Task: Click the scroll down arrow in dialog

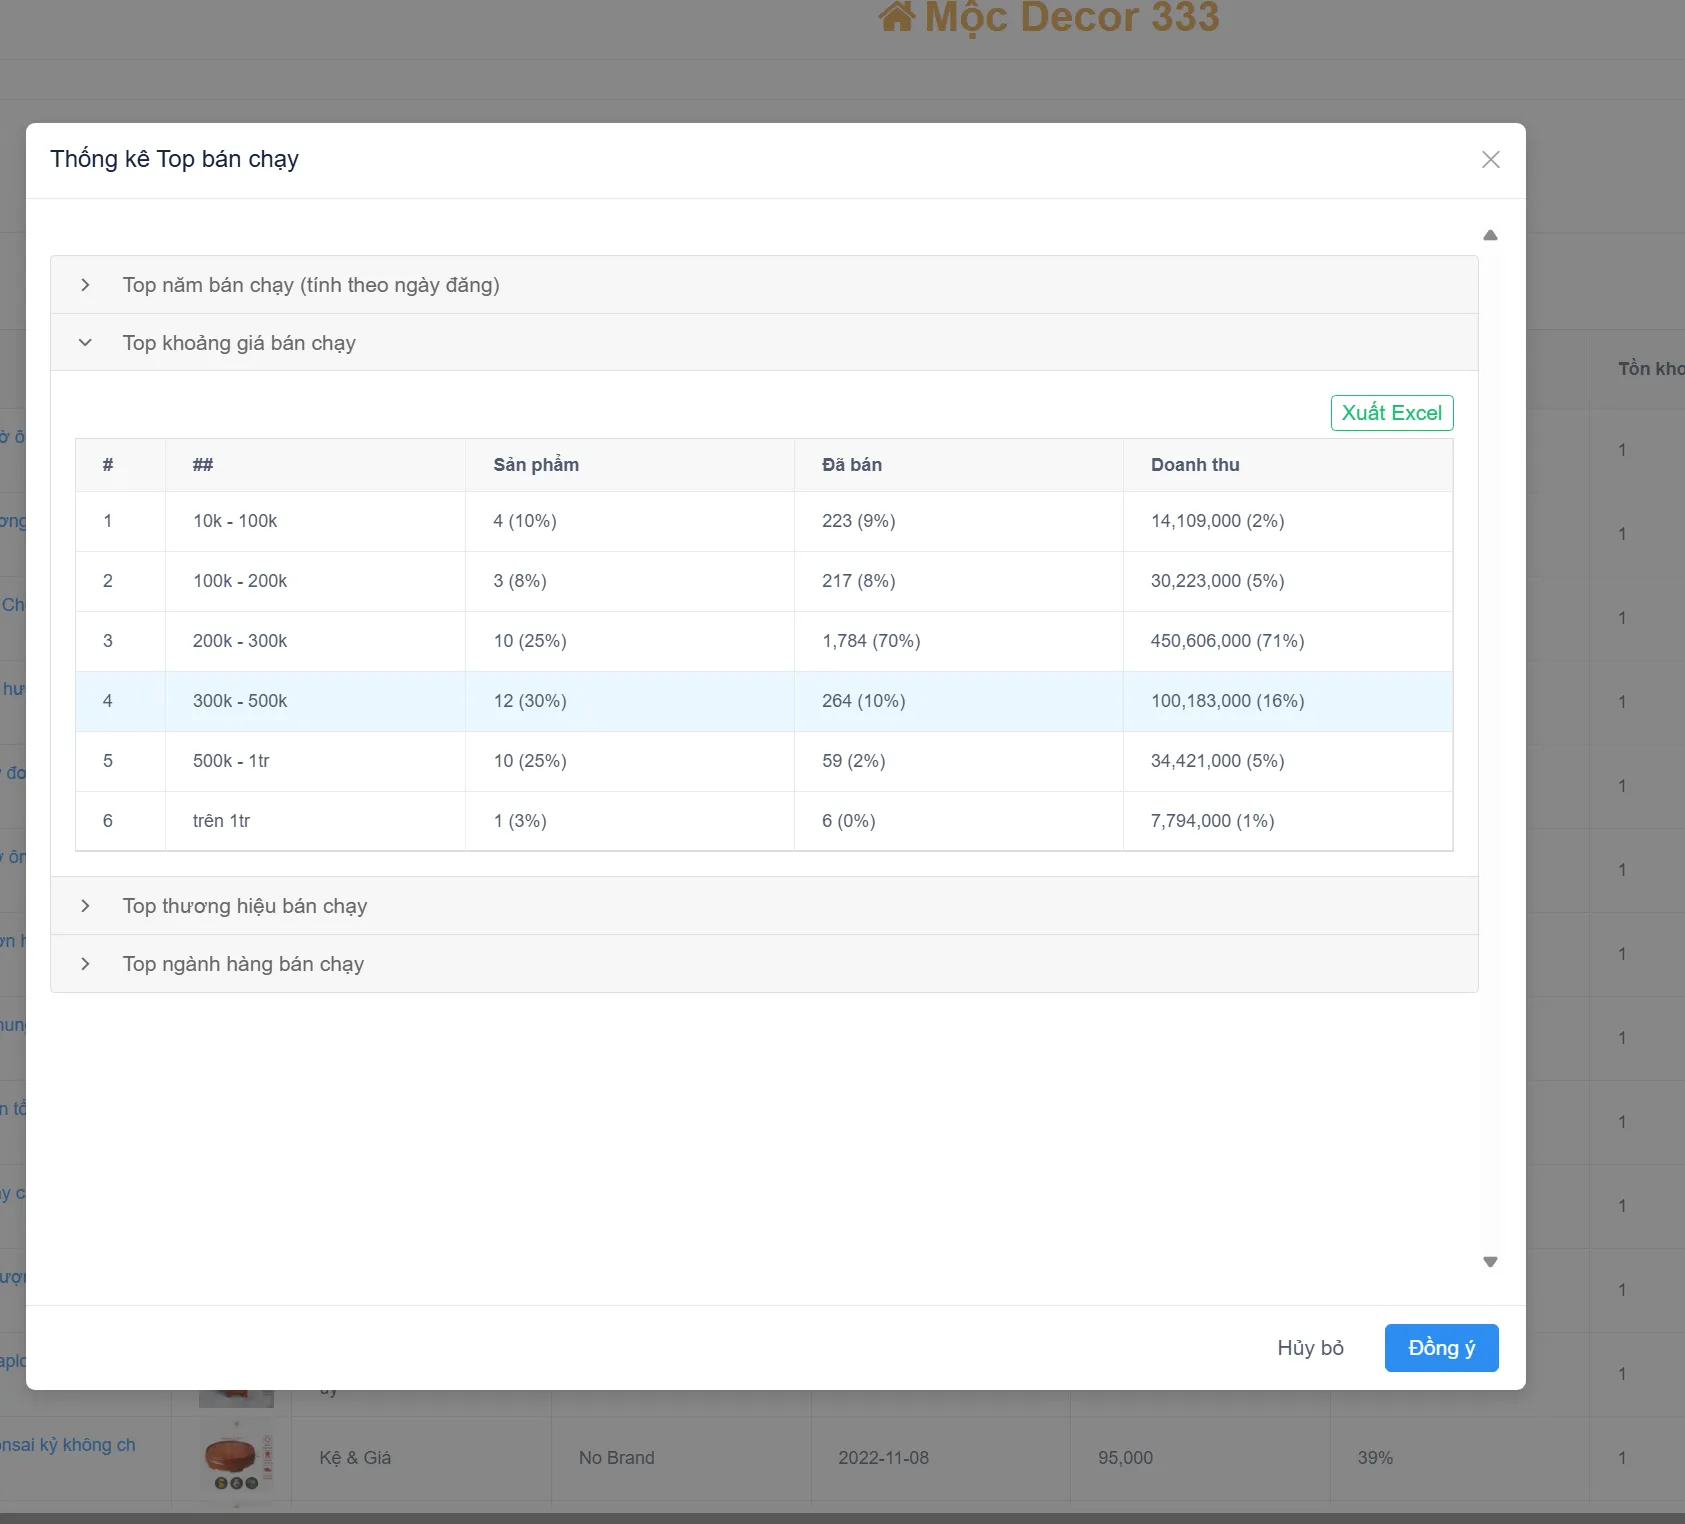Action: click(1490, 1262)
